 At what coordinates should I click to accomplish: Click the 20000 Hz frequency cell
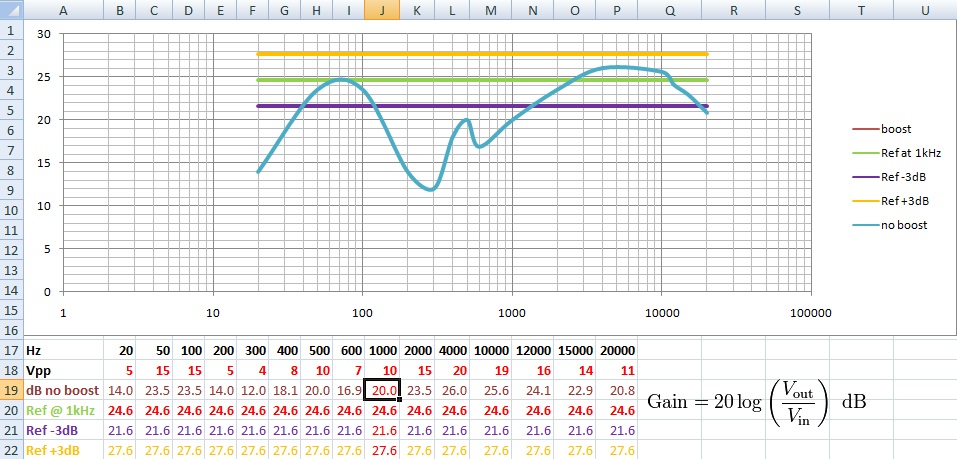coord(616,351)
